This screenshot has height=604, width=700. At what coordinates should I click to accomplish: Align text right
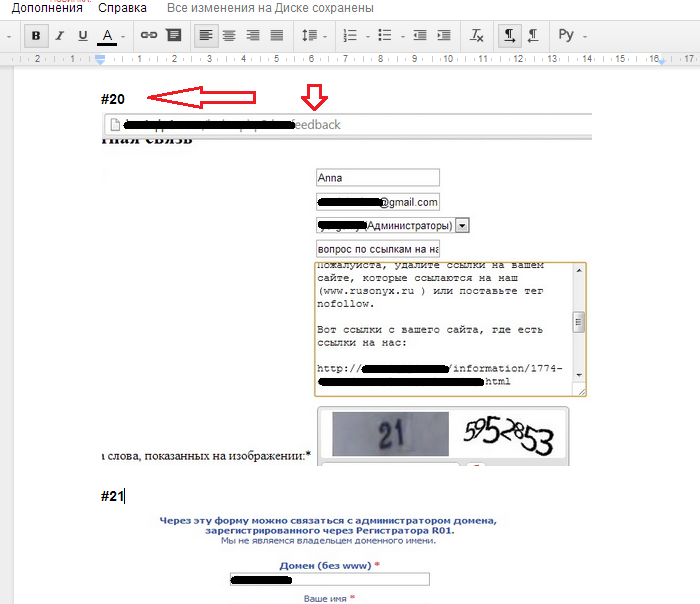[x=253, y=35]
